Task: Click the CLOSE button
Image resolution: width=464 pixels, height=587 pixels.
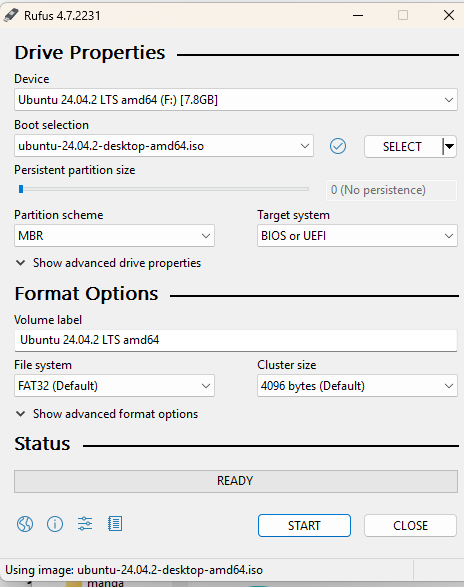Action: 410,526
